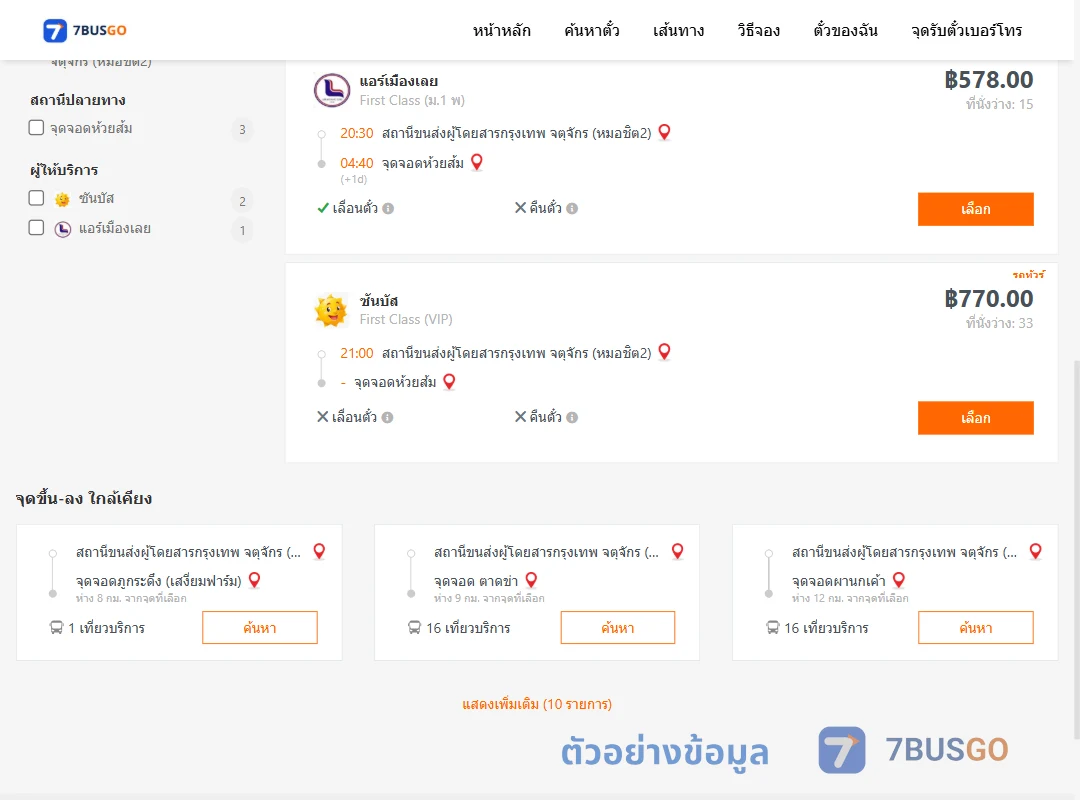Click the count badge 3 beside จุดจอดห้วยส้ม
The image size is (1080, 800).
(x=242, y=130)
